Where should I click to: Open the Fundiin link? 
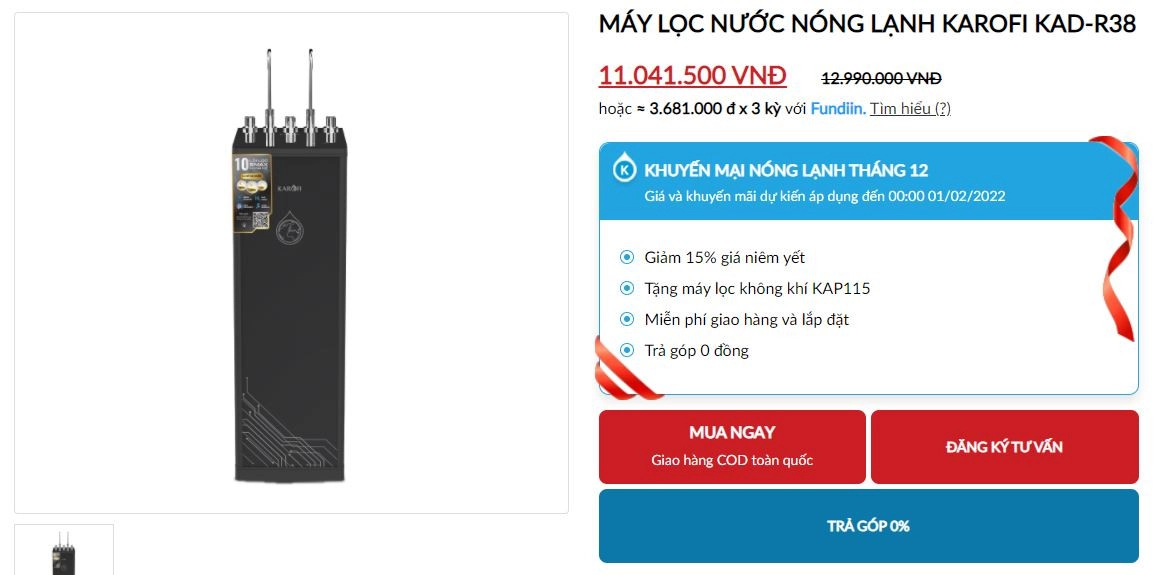click(x=838, y=108)
